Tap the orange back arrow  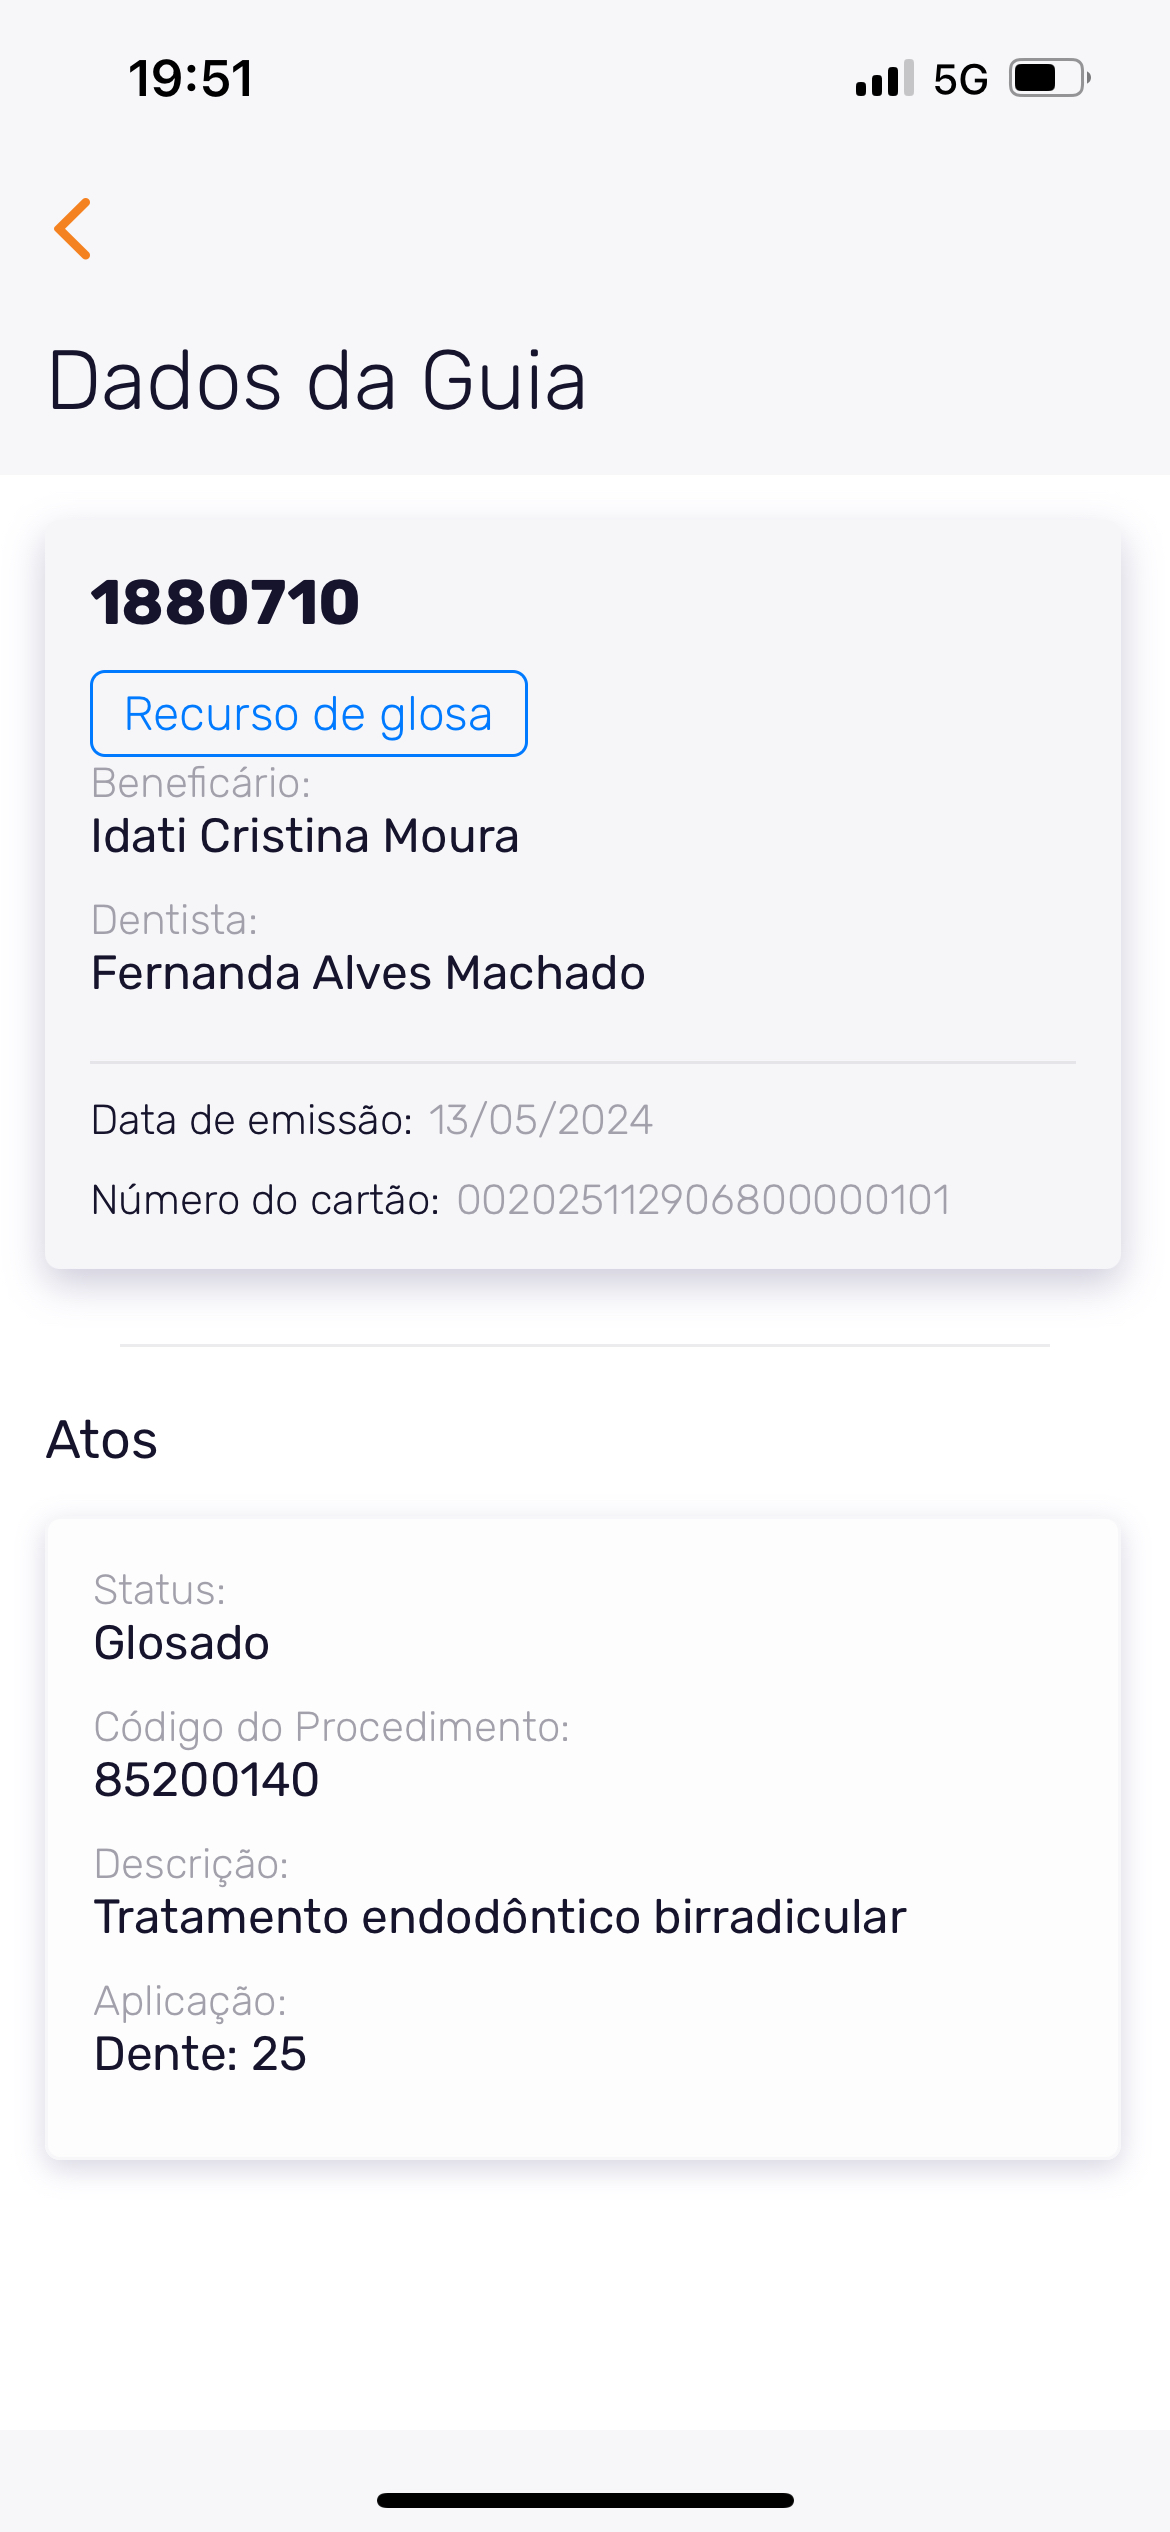[73, 229]
